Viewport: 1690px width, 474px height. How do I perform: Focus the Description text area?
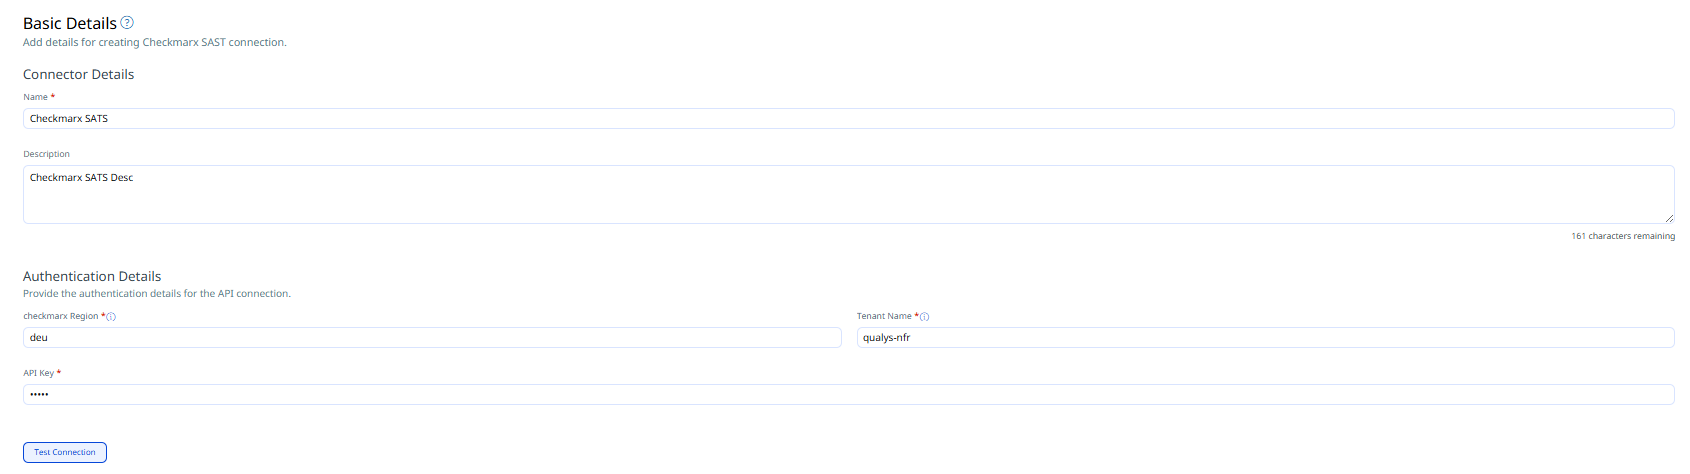point(848,194)
